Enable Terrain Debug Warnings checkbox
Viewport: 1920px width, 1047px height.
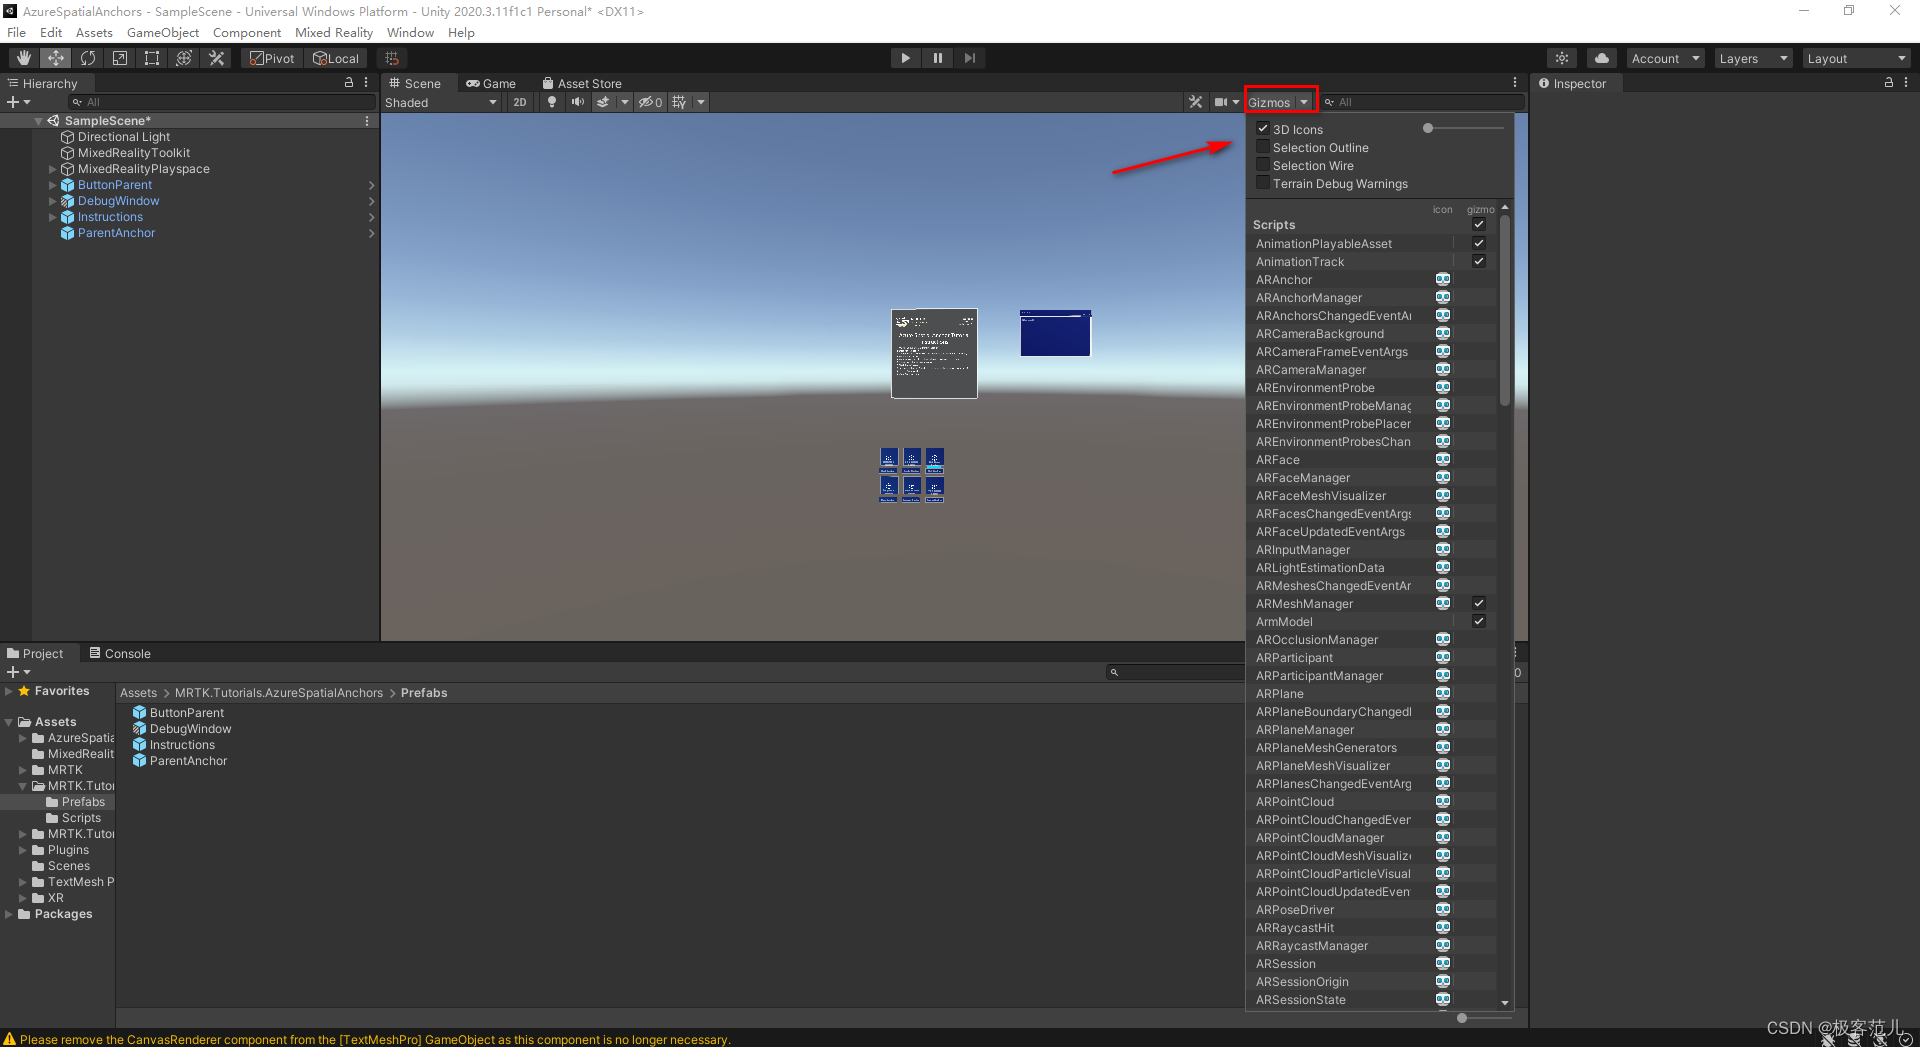(x=1263, y=183)
